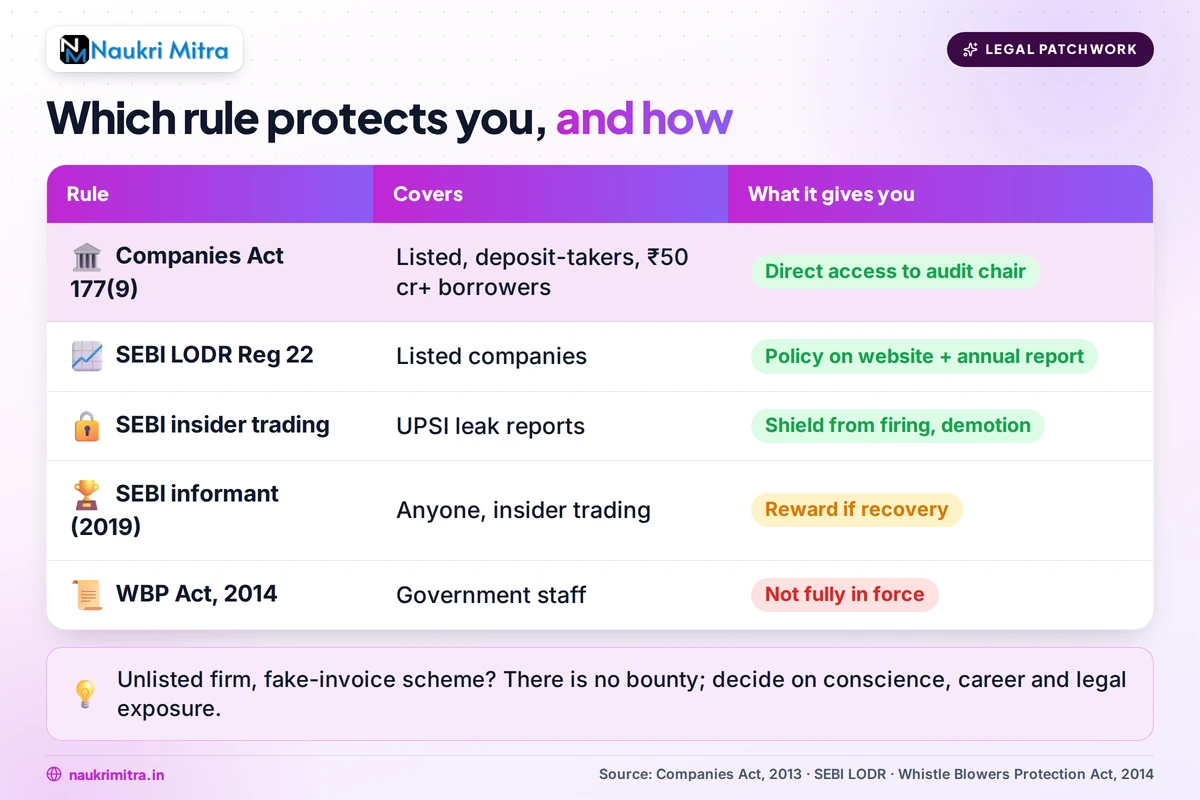Click the chart icon beside SEBI LODR Reg 22
The height and width of the screenshot is (800, 1200).
tap(87, 356)
